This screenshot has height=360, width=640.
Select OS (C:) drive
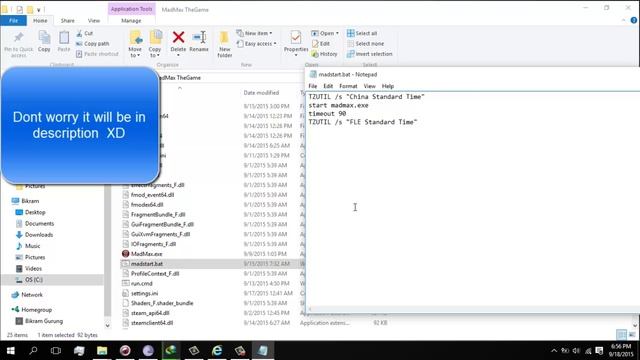click(34, 280)
